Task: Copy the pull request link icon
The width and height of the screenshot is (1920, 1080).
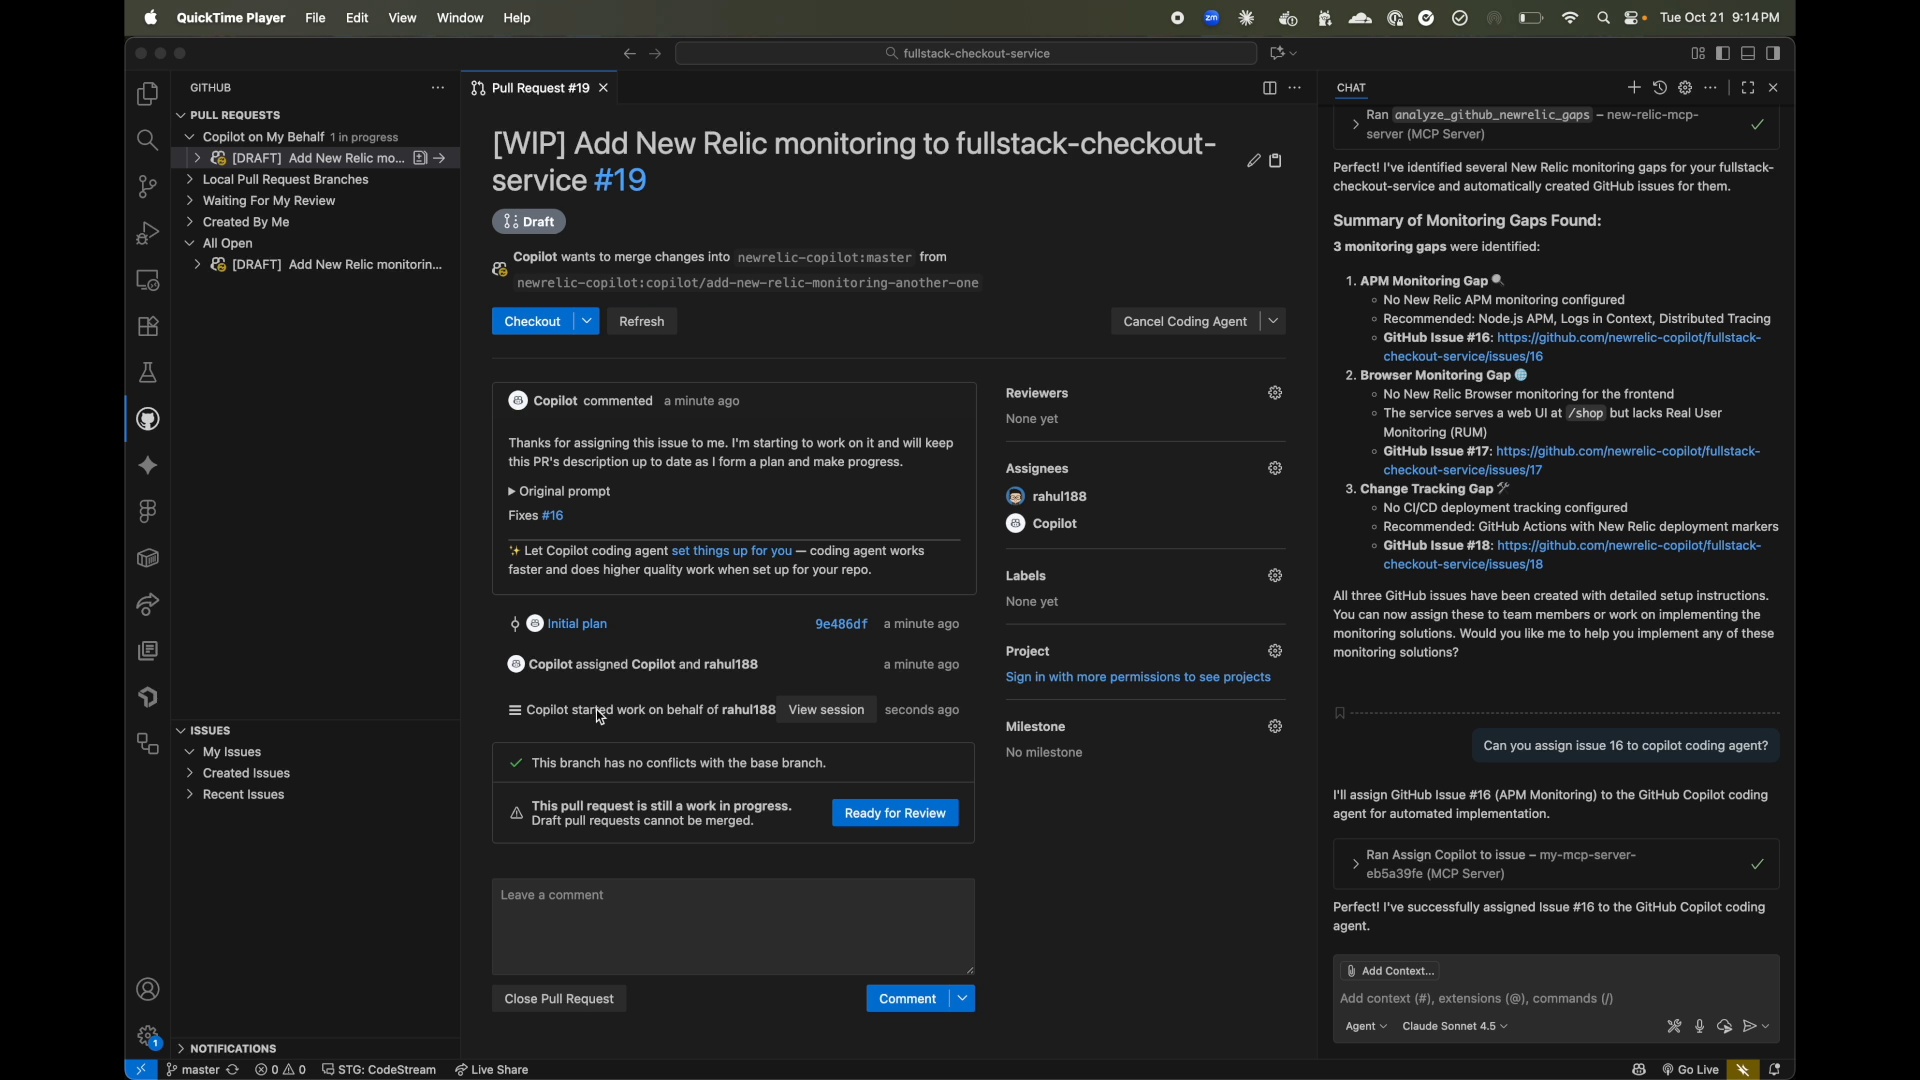Action: [1277, 161]
